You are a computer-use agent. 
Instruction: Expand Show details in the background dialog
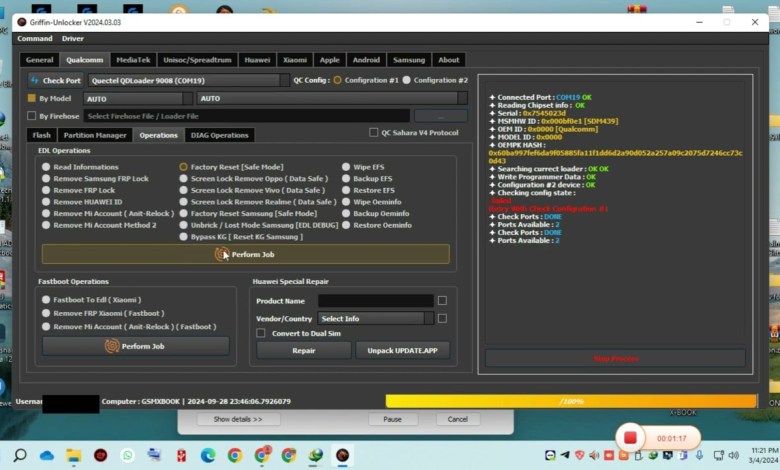pos(238,419)
